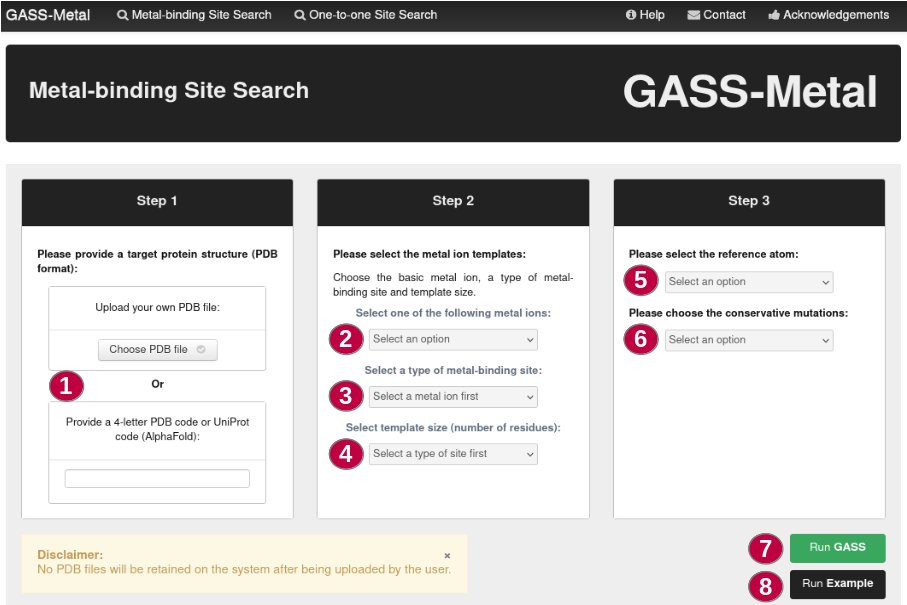
Task: Open the template size dropdown
Action: 453,454
